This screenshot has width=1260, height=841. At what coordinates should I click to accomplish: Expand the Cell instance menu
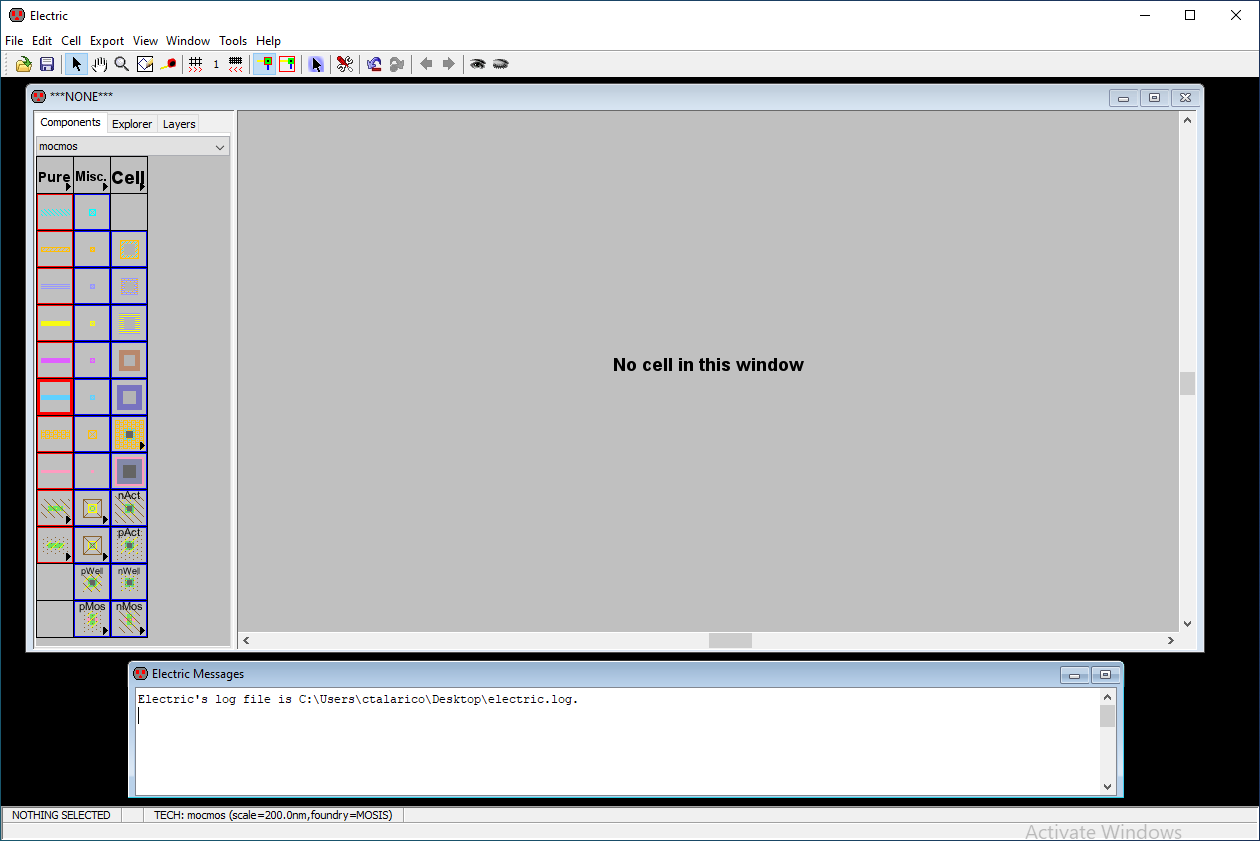click(129, 176)
